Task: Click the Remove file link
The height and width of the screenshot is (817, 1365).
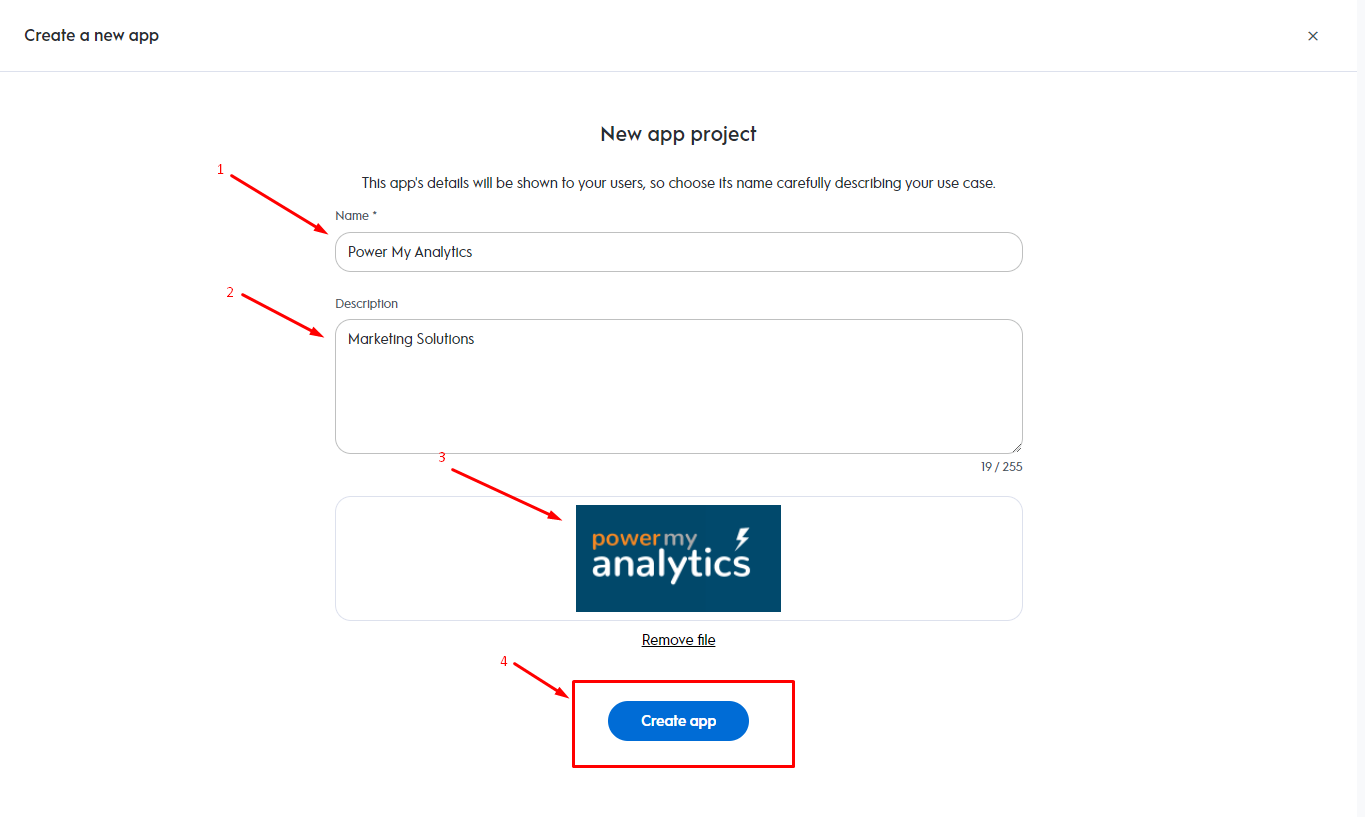Action: [678, 640]
